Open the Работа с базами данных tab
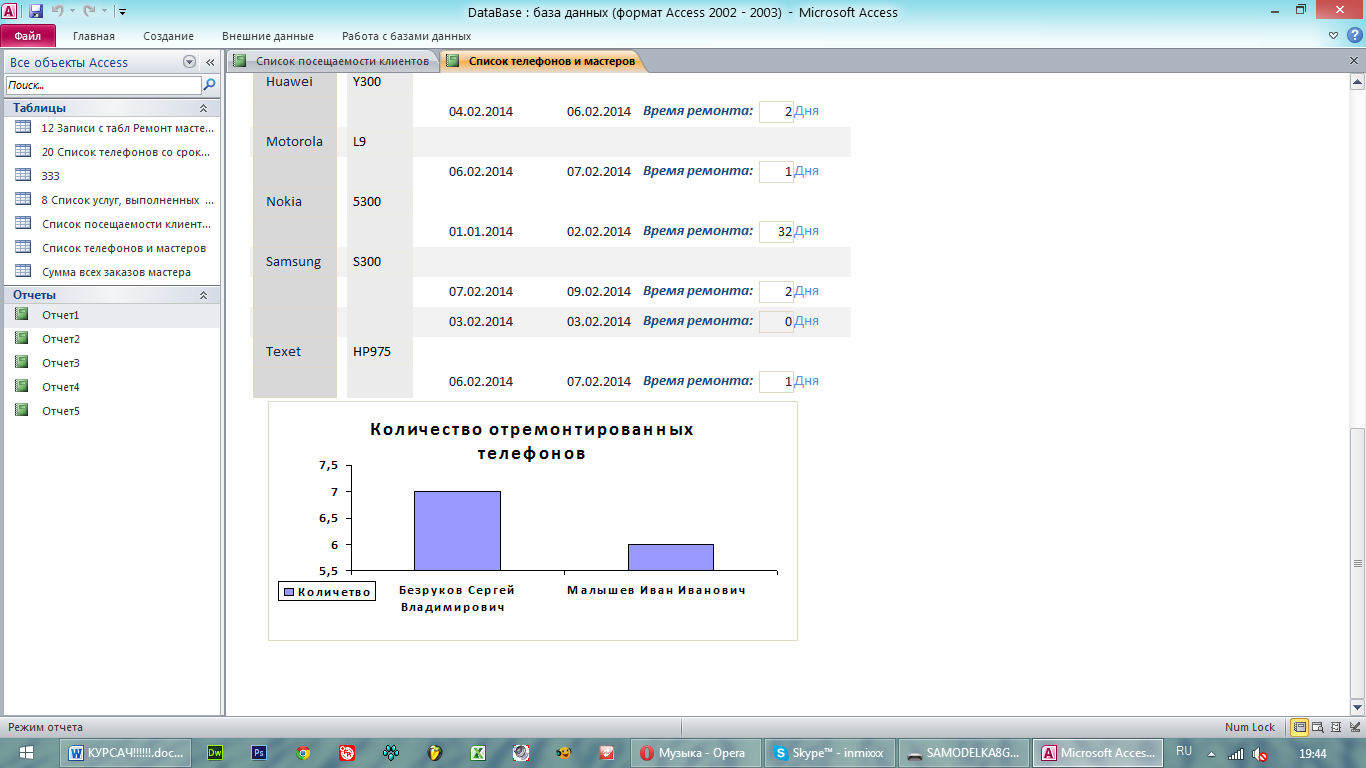The image size is (1366, 768). [x=406, y=36]
